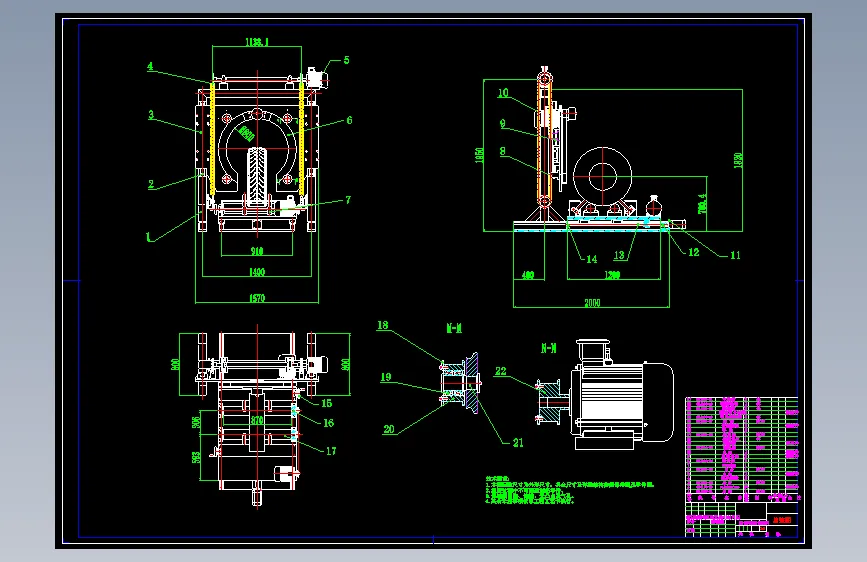Click part callout number 3

tap(151, 115)
